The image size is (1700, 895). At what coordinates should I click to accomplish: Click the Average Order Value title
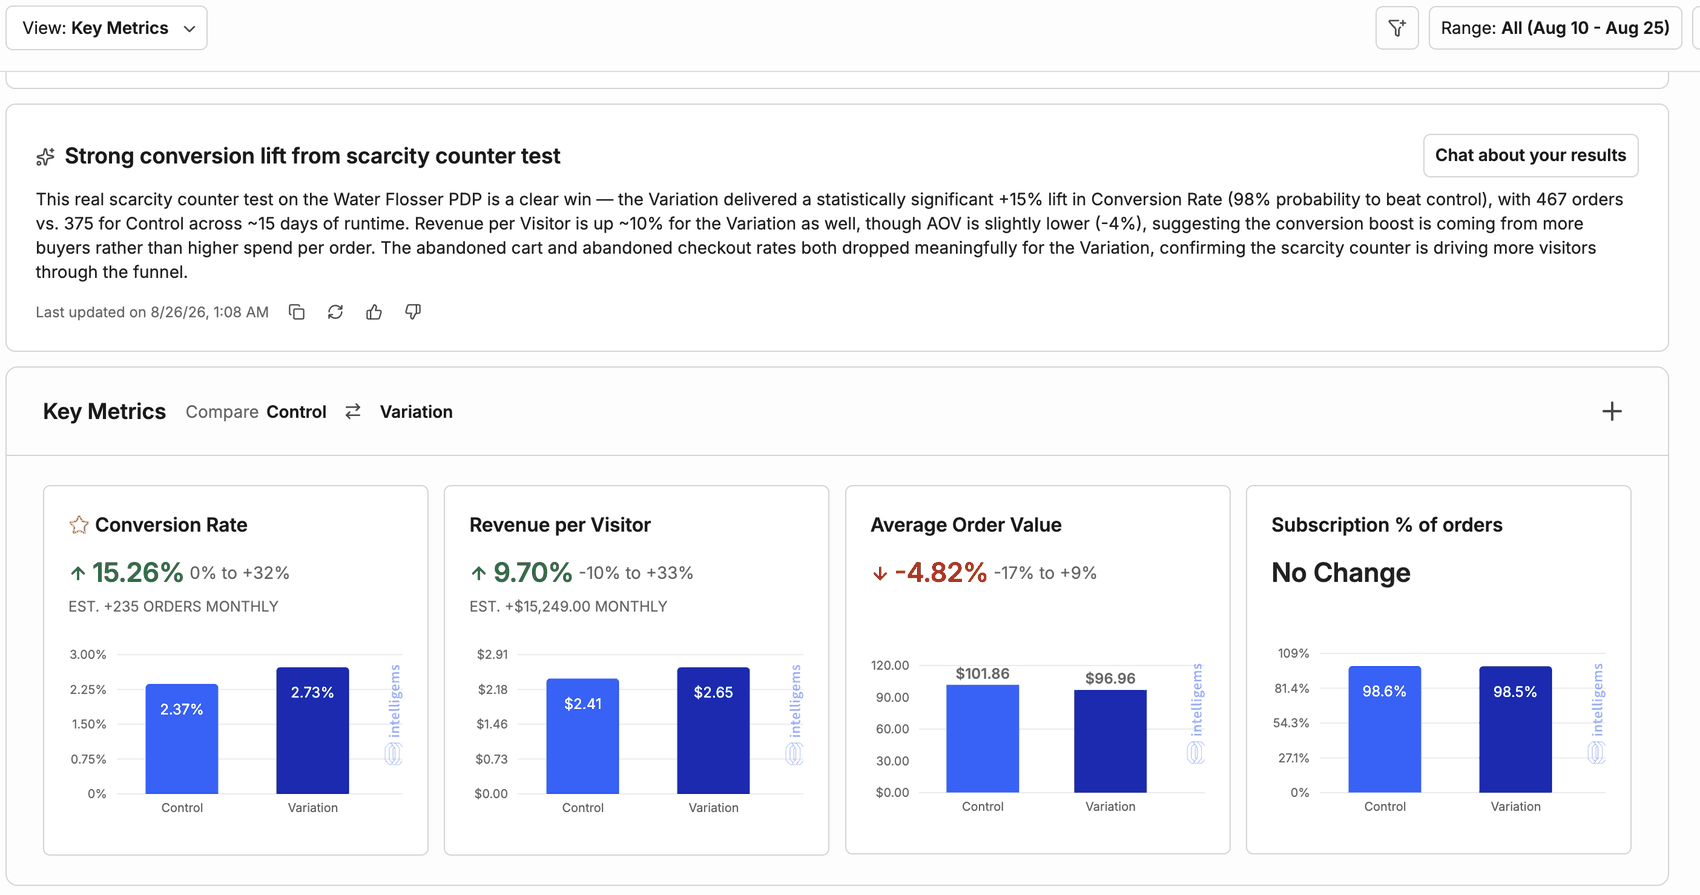coord(966,525)
